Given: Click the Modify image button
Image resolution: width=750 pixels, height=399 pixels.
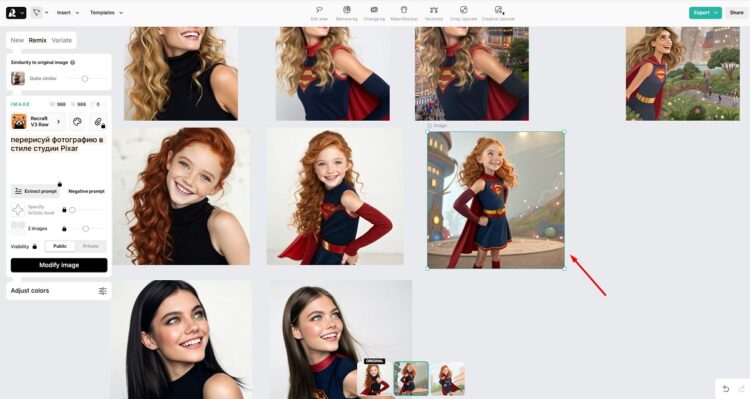Looking at the screenshot, I should pyautogui.click(x=59, y=265).
